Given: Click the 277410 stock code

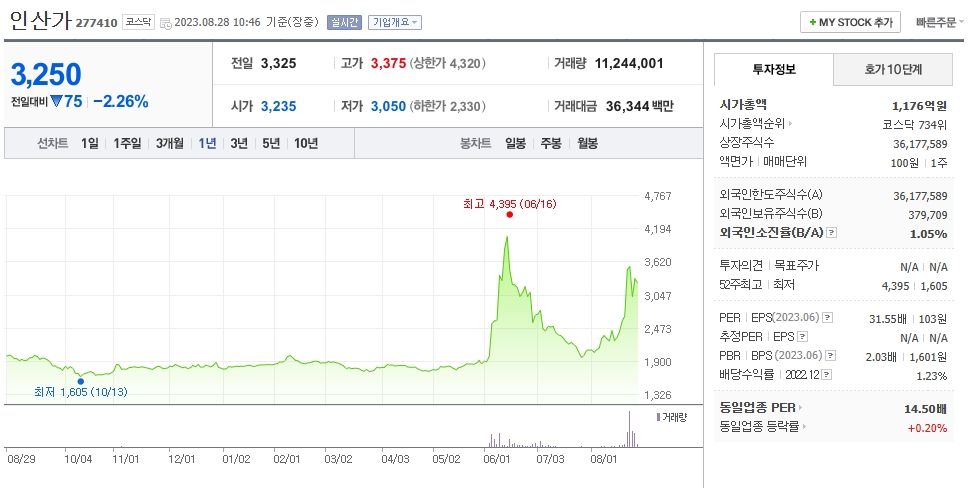Looking at the screenshot, I should [x=96, y=23].
